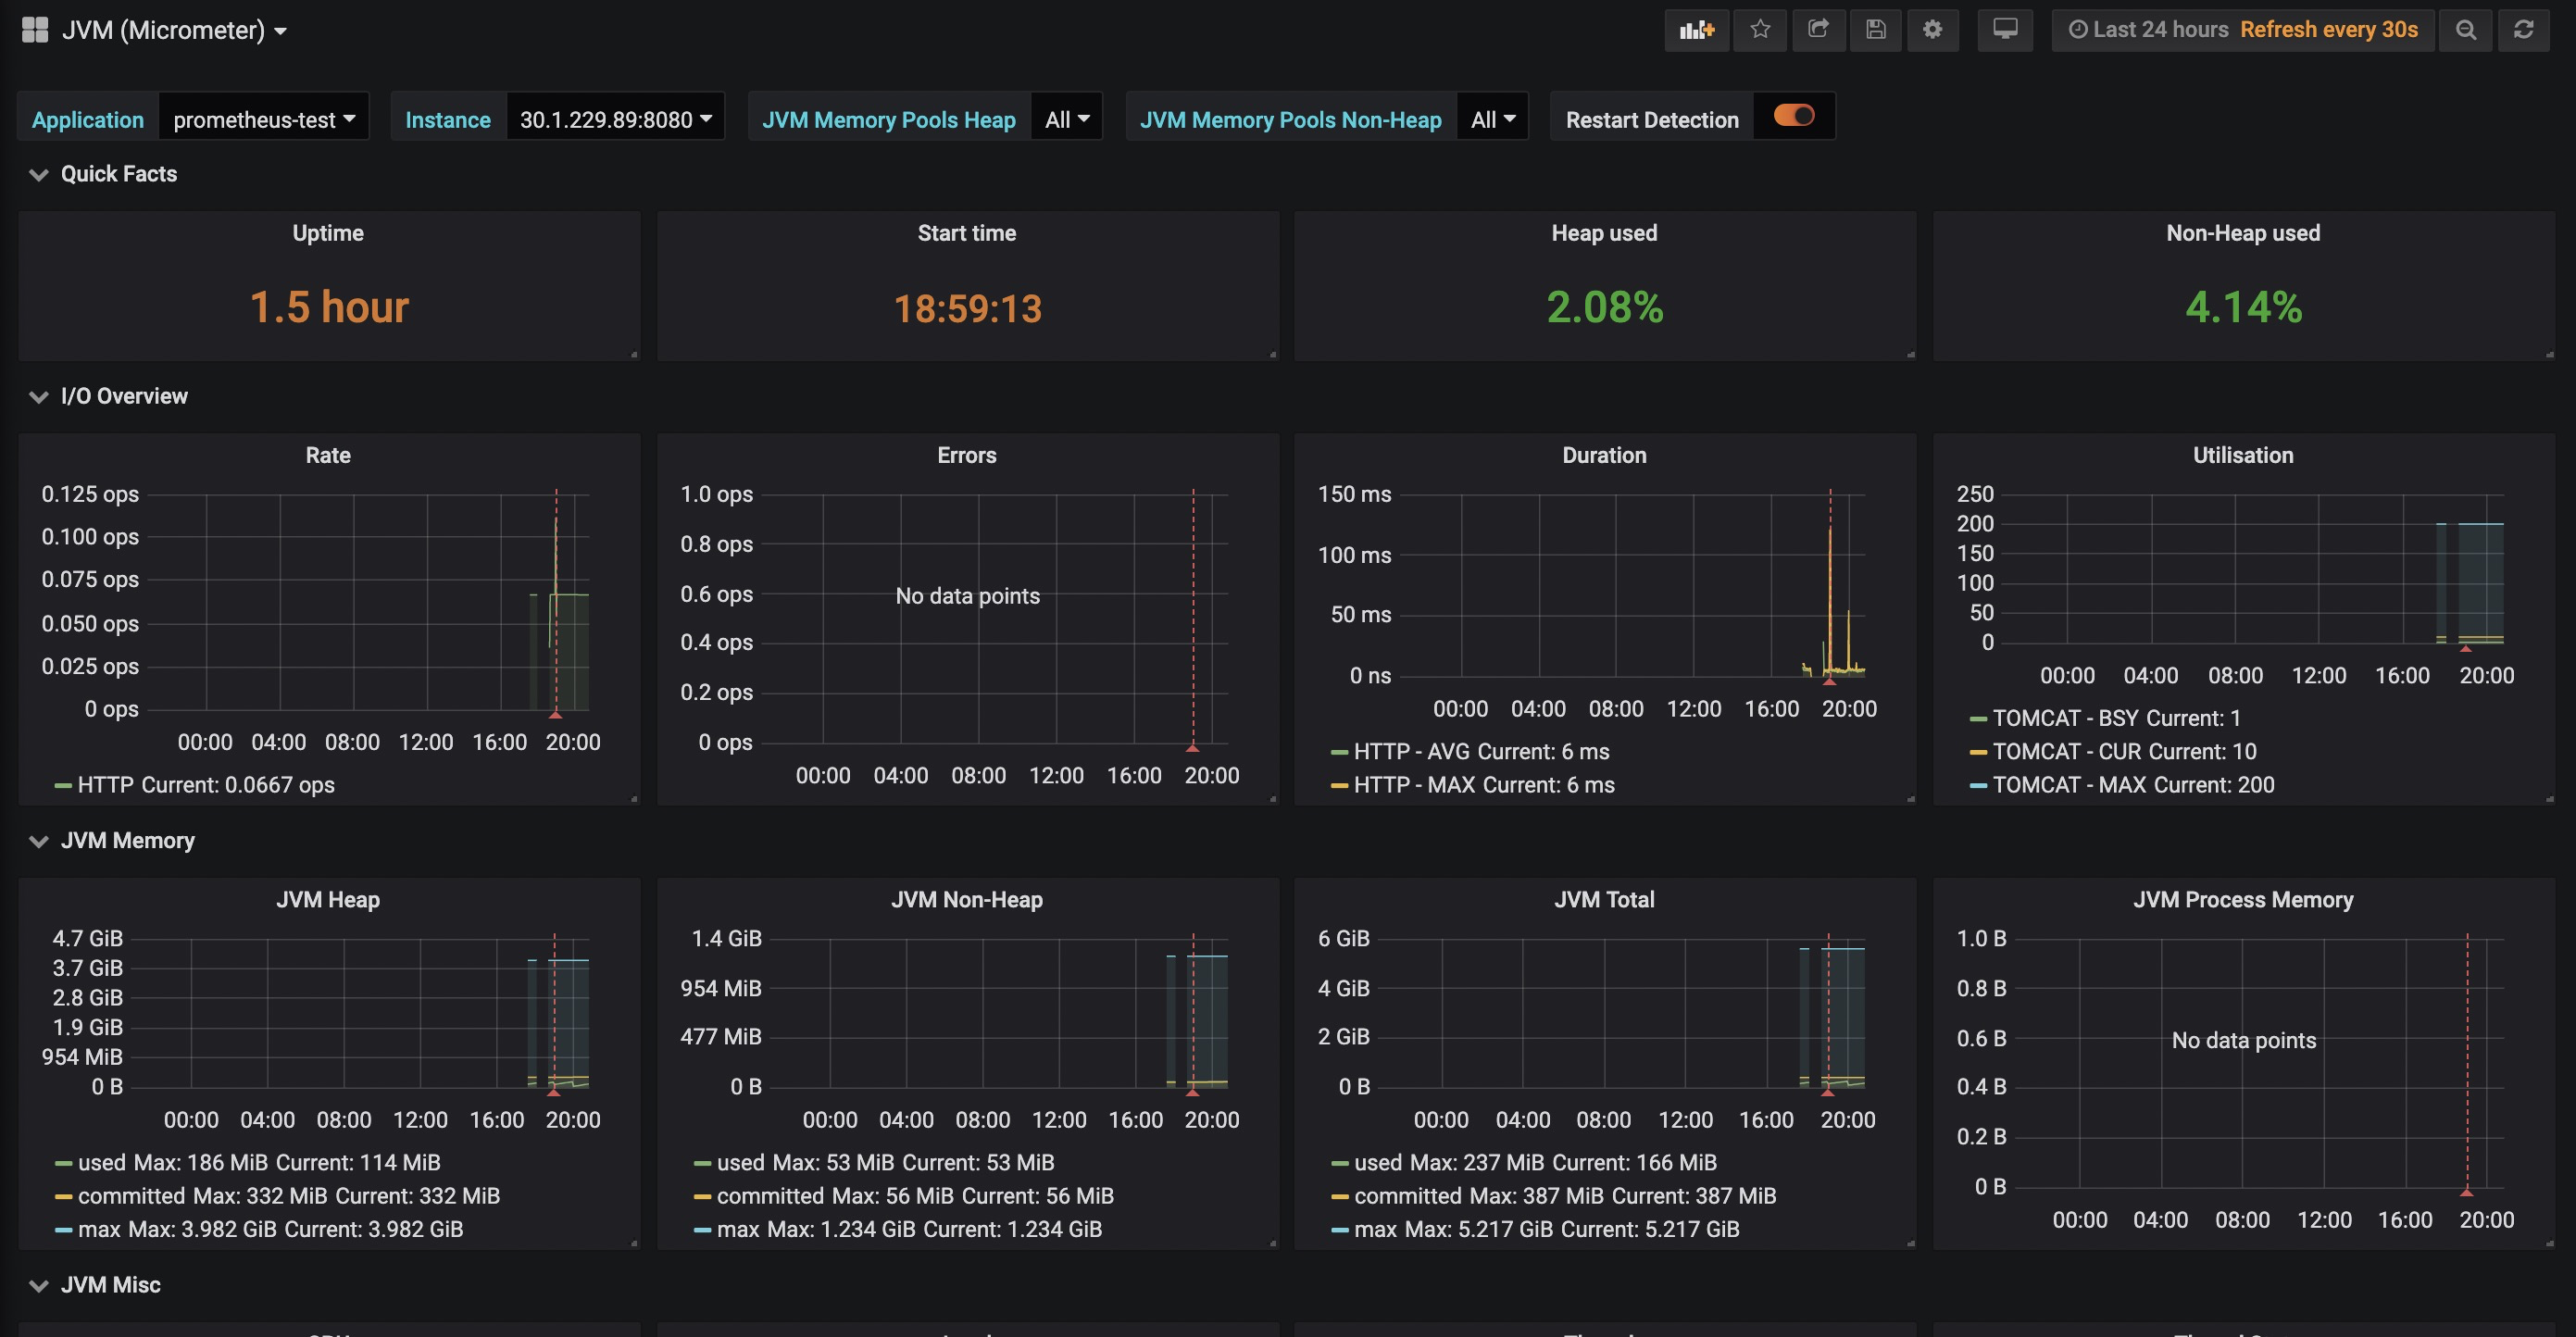Click the used series color swatch in JVM Heap
2576x1337 pixels.
tap(63, 1162)
